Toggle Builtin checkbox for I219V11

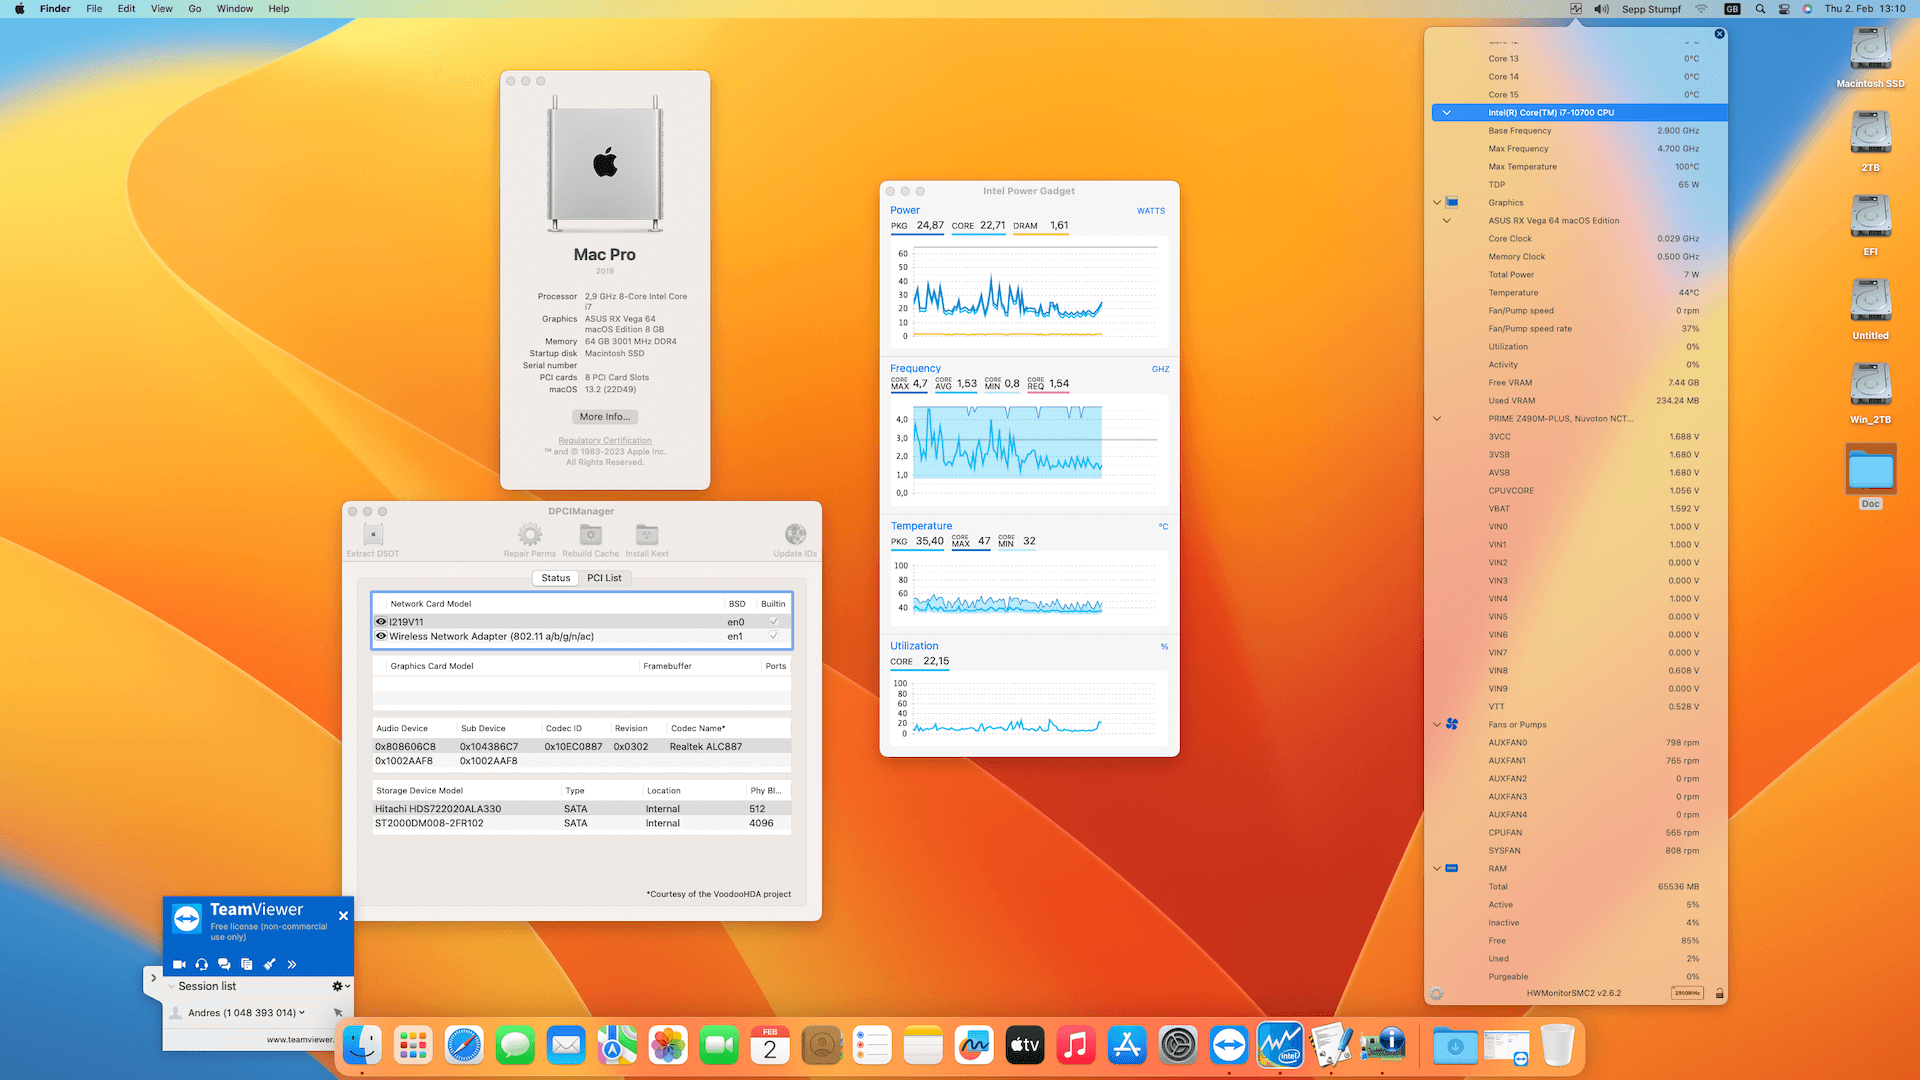[x=774, y=622]
